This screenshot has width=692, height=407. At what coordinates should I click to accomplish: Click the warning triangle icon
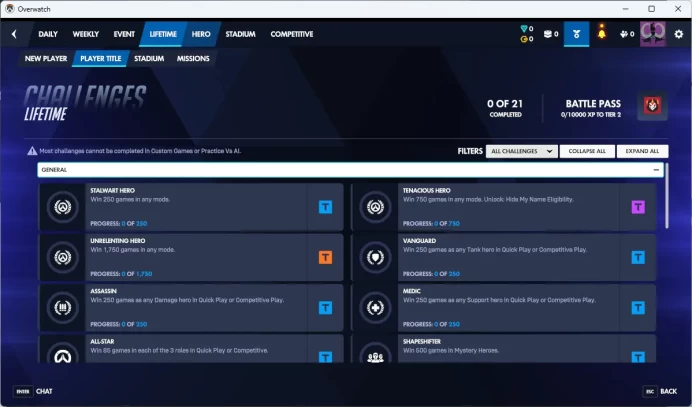point(32,151)
